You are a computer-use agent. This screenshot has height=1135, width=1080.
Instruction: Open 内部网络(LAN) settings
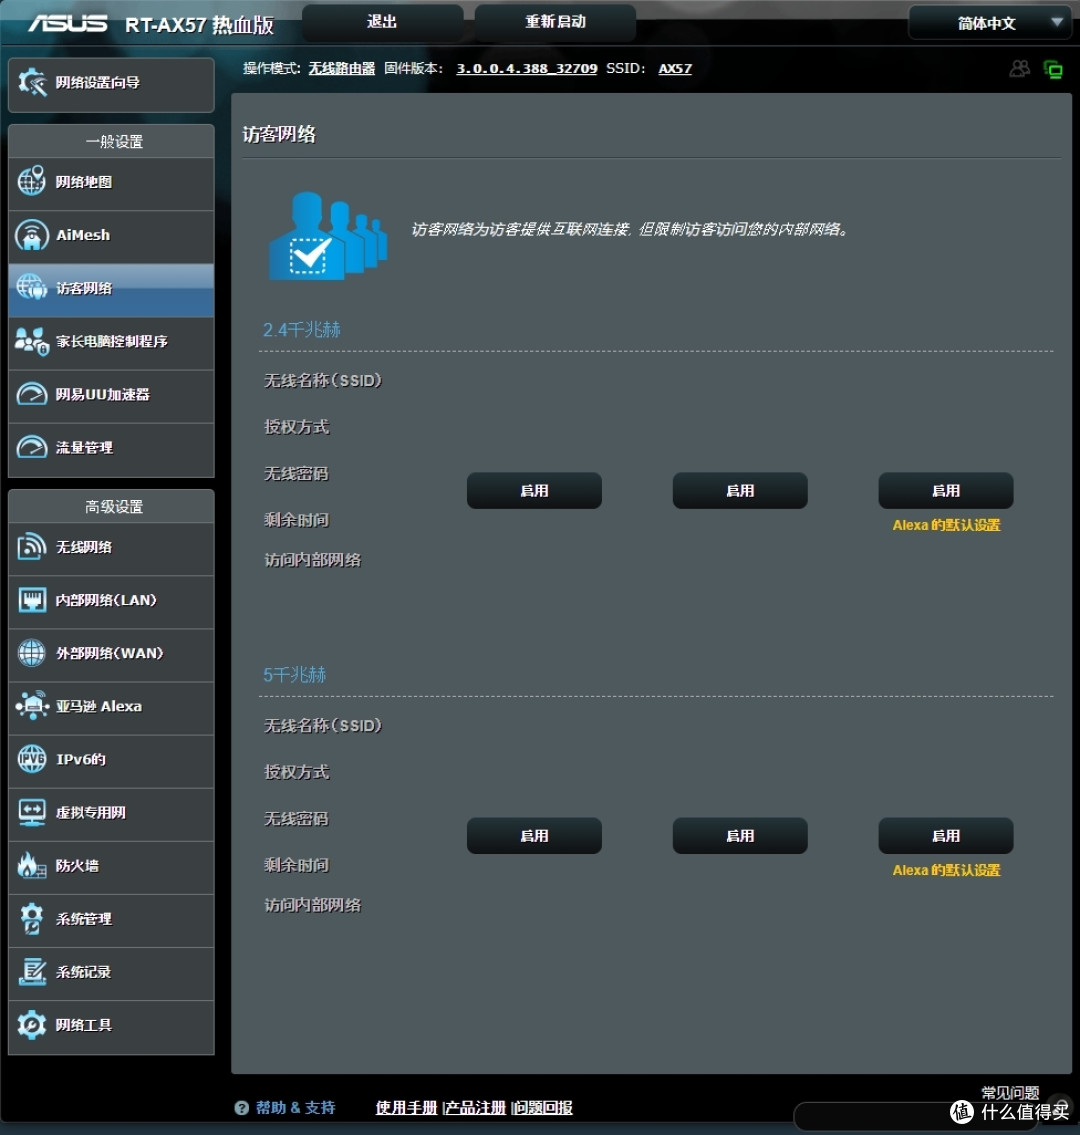point(111,600)
